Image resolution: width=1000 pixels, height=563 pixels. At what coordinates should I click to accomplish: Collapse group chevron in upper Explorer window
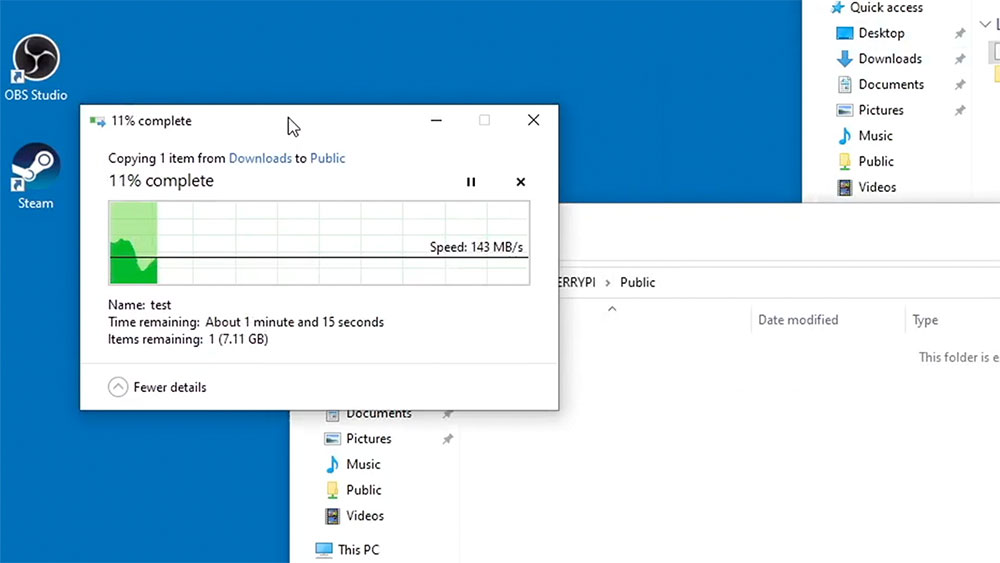985,24
